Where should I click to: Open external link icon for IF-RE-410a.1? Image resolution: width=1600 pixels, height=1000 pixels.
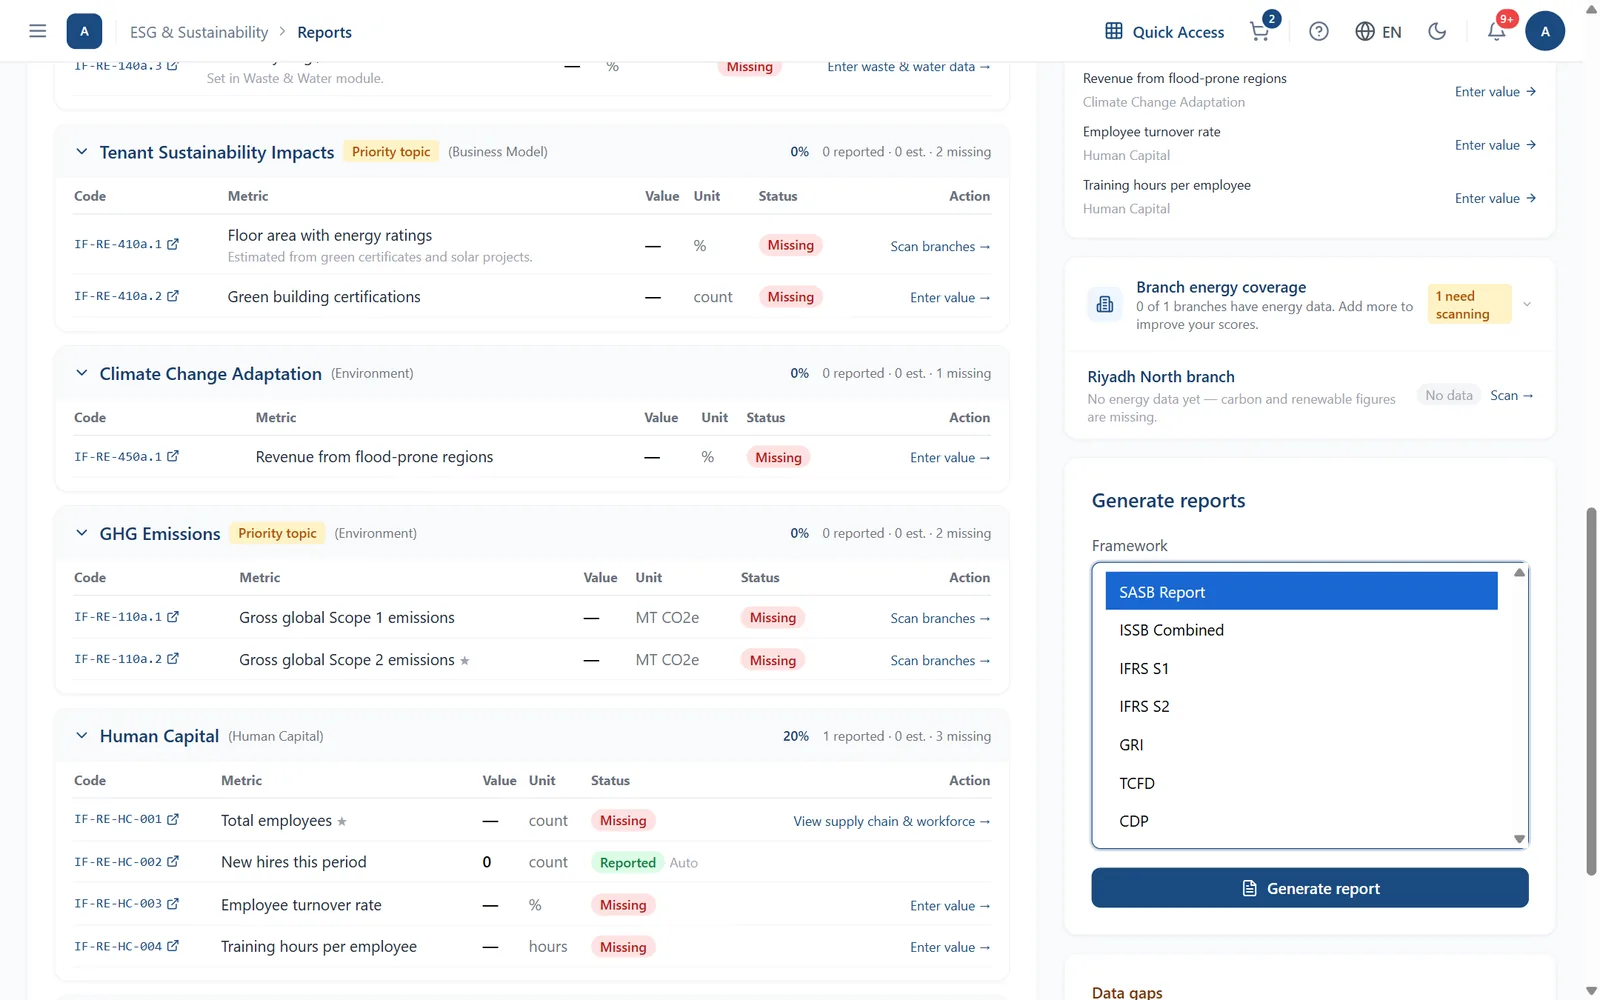point(173,244)
